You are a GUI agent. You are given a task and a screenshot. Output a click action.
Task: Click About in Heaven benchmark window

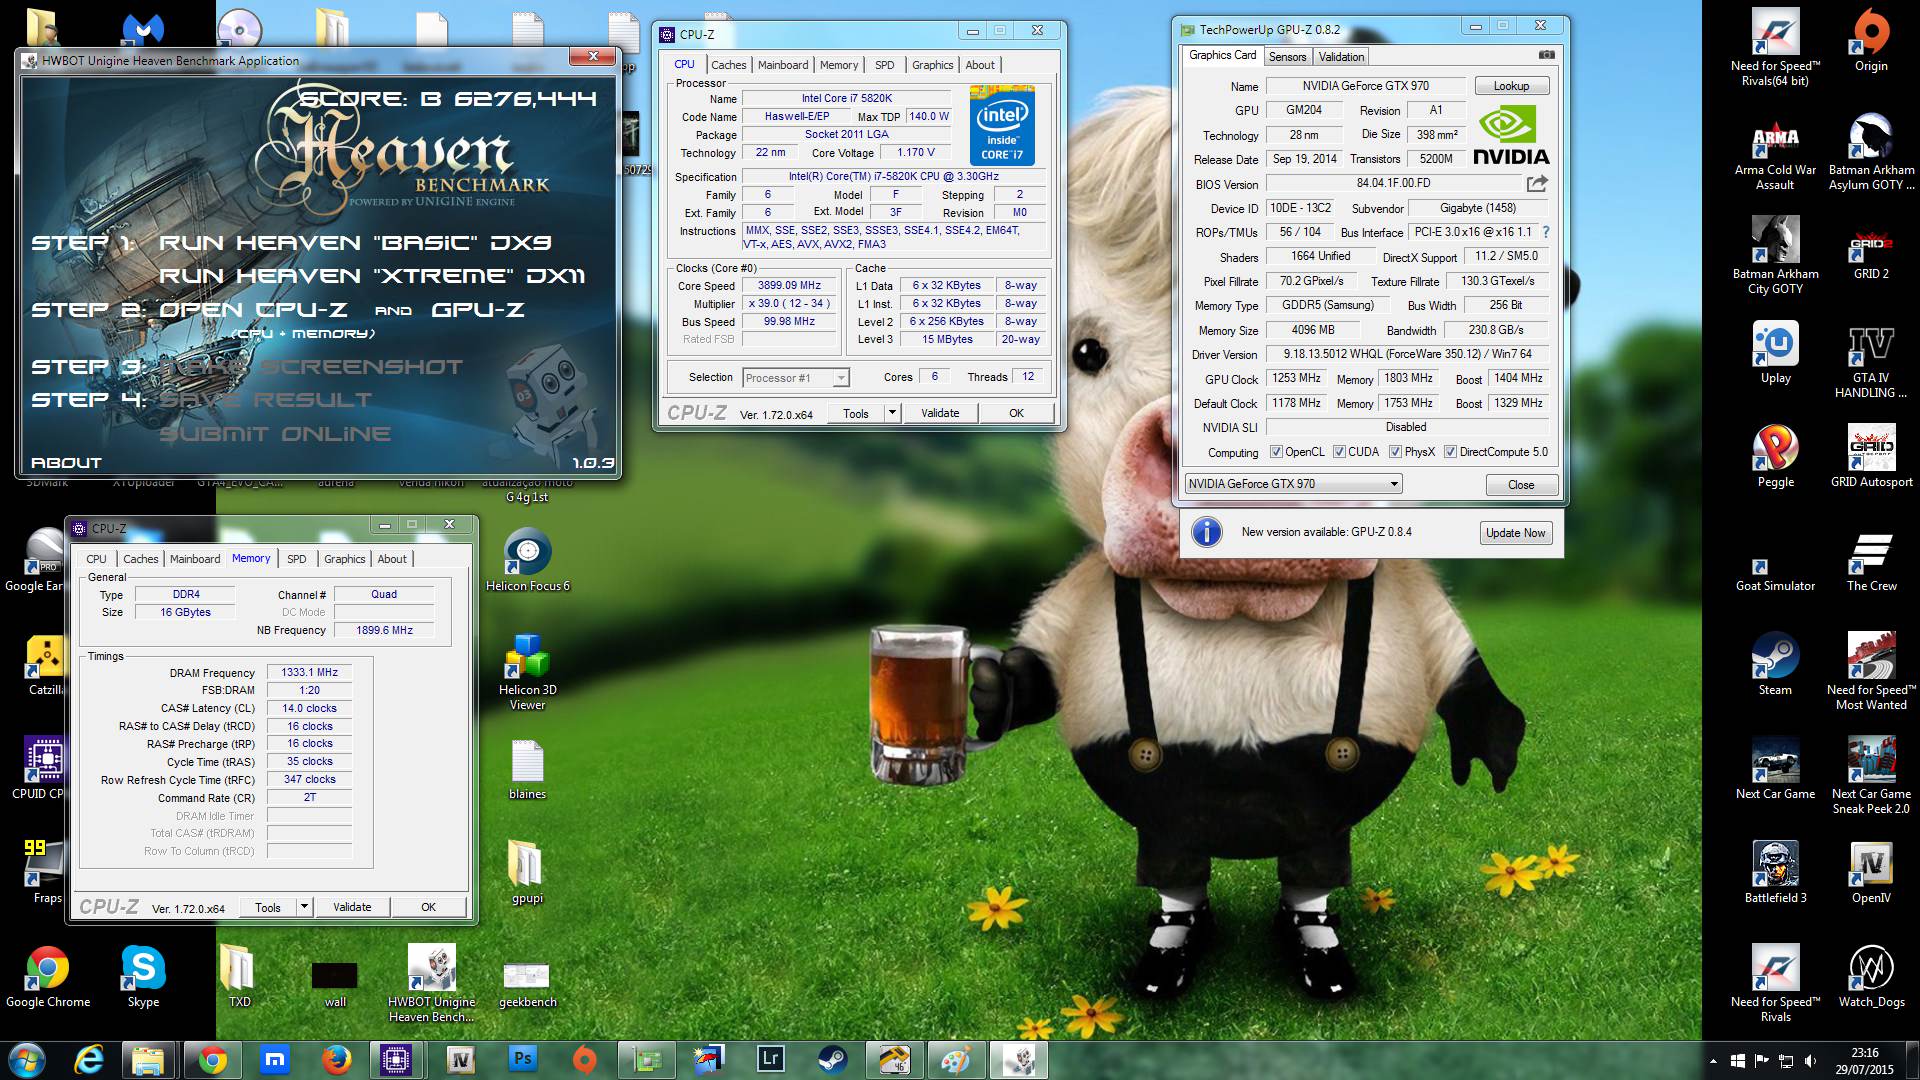66,463
